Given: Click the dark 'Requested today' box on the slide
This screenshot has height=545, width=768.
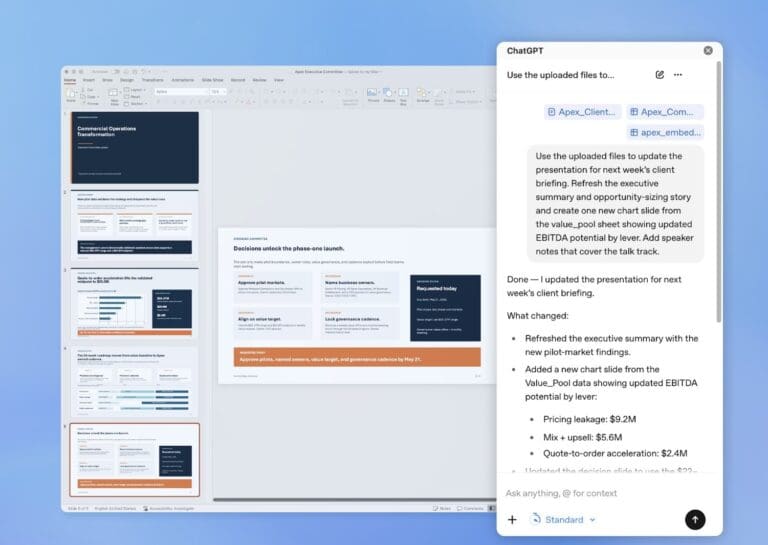Looking at the screenshot, I should (445, 308).
